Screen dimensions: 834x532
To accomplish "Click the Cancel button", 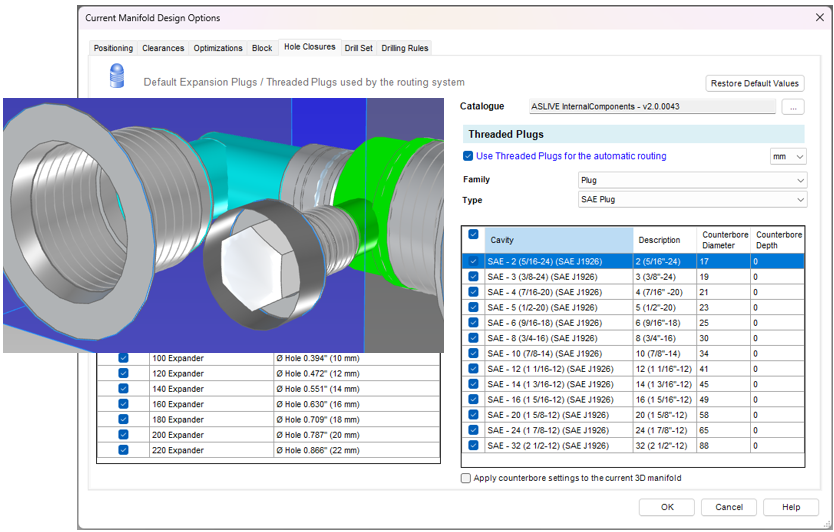I will coord(728,507).
